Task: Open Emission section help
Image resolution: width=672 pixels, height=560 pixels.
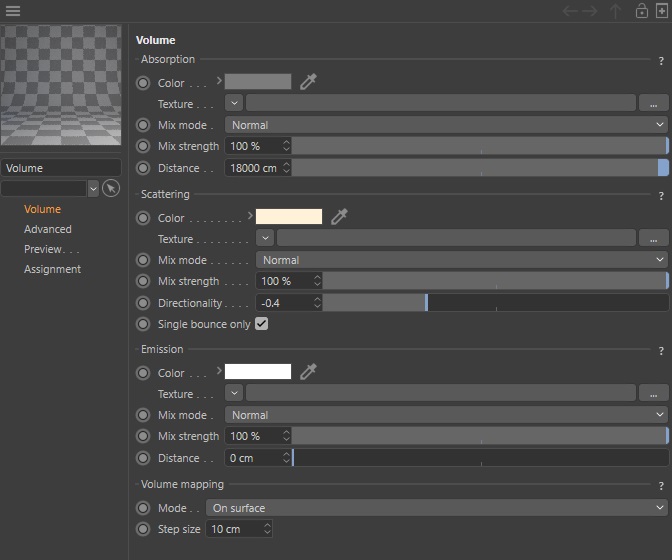Action: click(661, 351)
